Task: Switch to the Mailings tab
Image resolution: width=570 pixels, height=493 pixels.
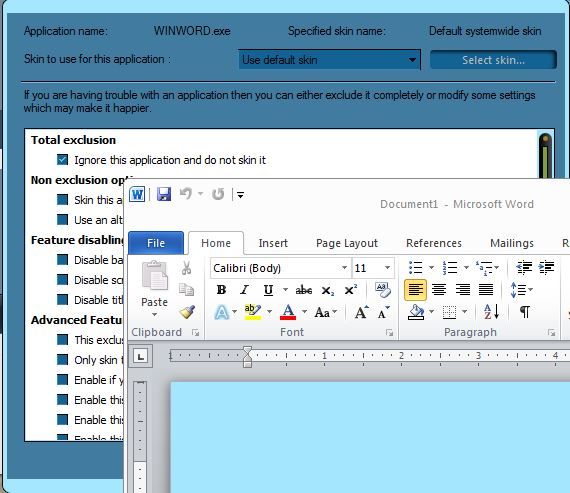Action: coord(512,243)
